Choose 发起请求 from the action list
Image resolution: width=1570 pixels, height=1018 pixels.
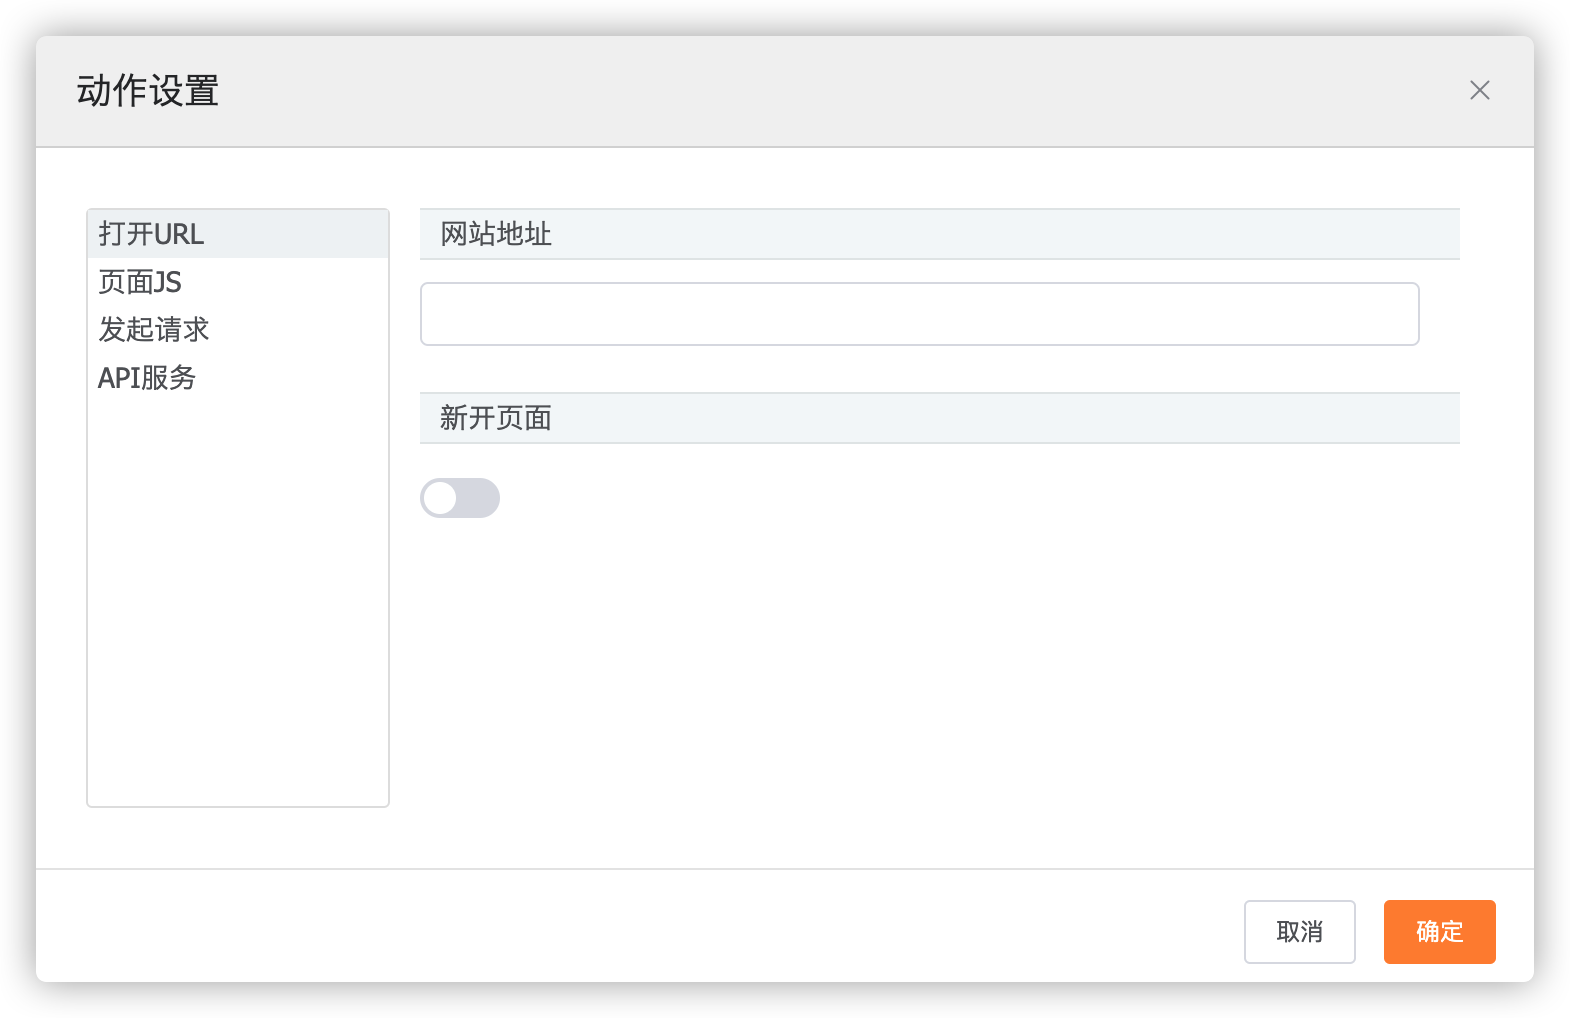[153, 330]
